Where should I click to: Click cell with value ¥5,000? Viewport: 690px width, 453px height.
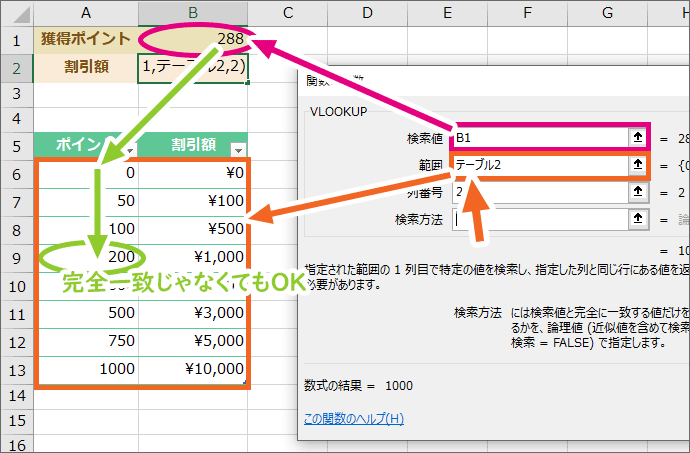click(x=193, y=343)
